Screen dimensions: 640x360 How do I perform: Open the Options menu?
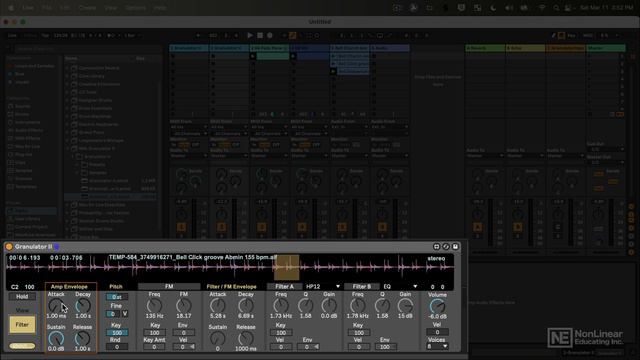[x=136, y=8]
